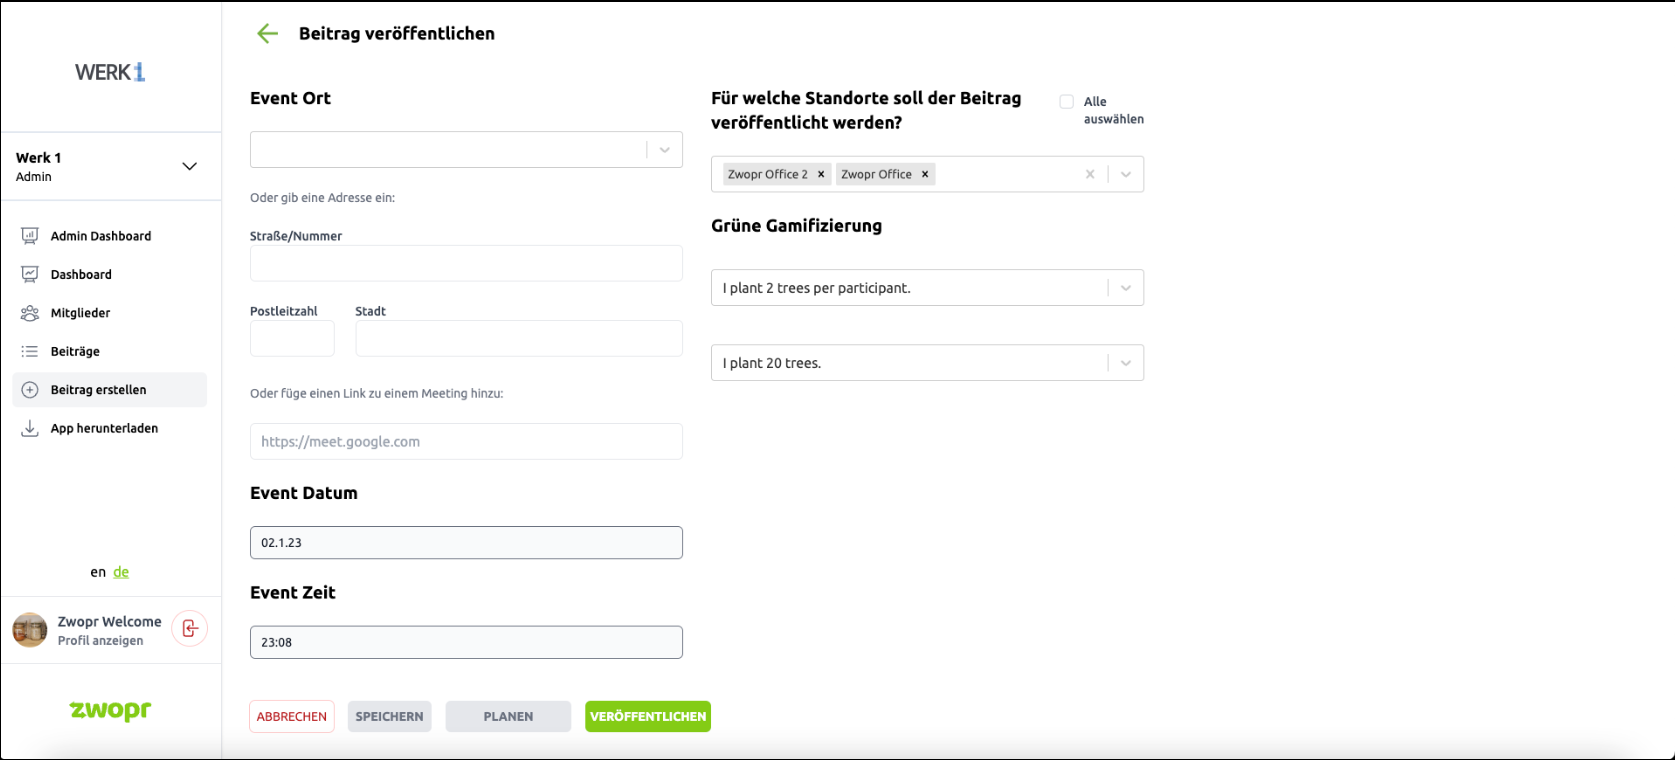Click the Abbrechen button
Image resolution: width=1675 pixels, height=760 pixels.
click(x=292, y=716)
